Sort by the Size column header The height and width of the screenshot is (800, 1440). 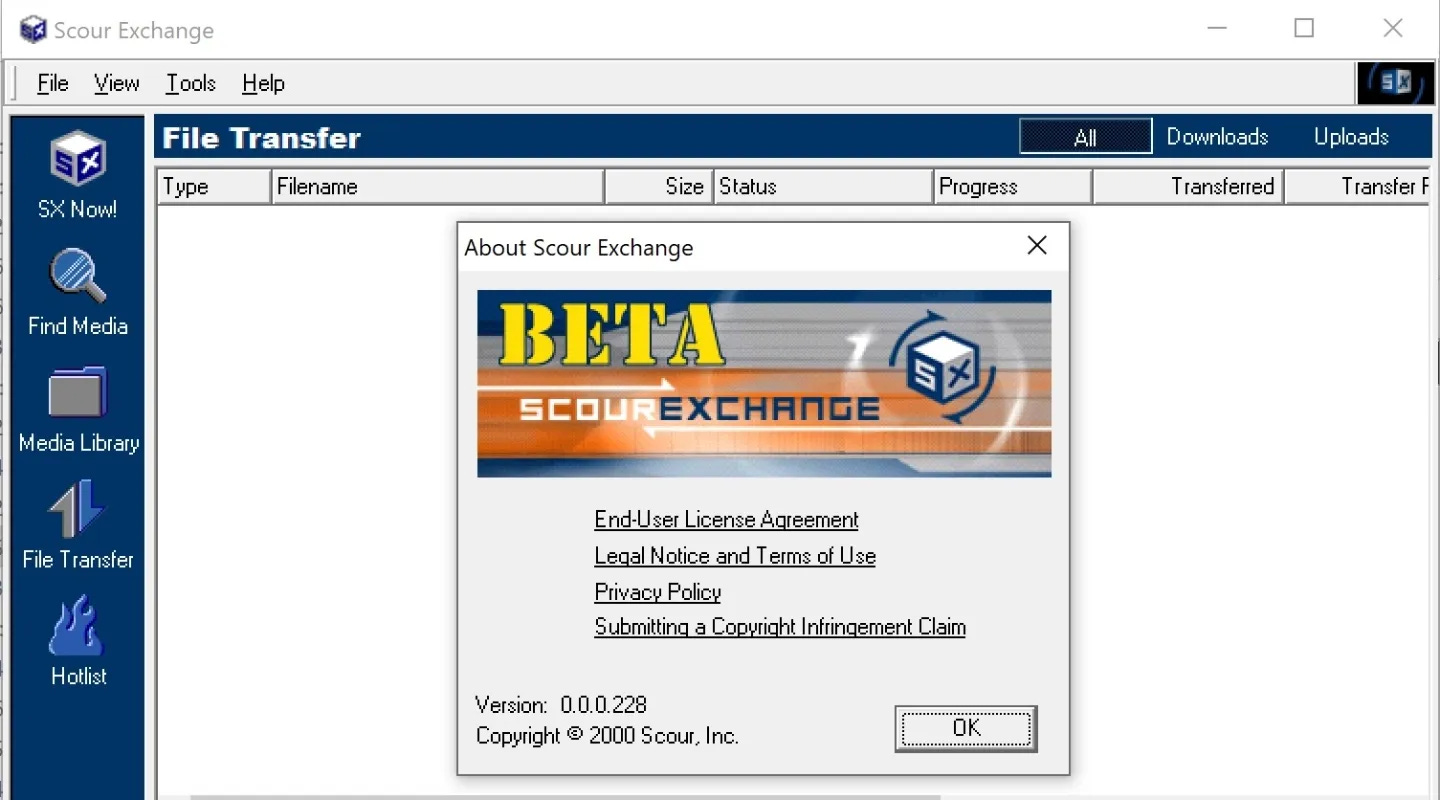coord(658,186)
